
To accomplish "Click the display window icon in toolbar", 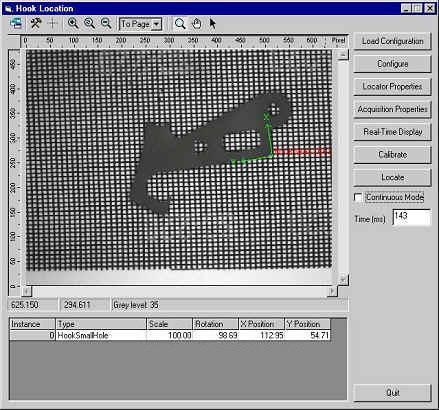I will coord(16,23).
